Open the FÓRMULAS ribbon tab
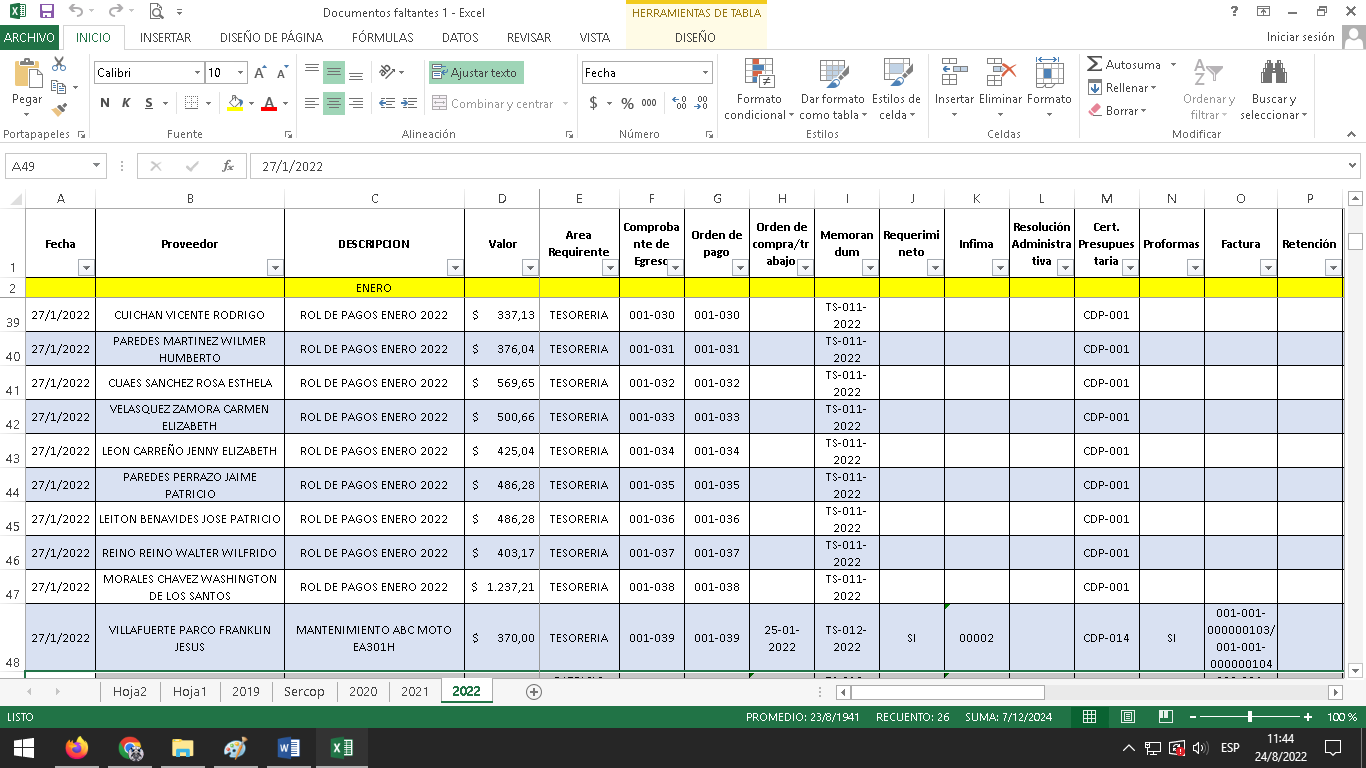Screen dimensions: 1366x768 click(x=382, y=38)
